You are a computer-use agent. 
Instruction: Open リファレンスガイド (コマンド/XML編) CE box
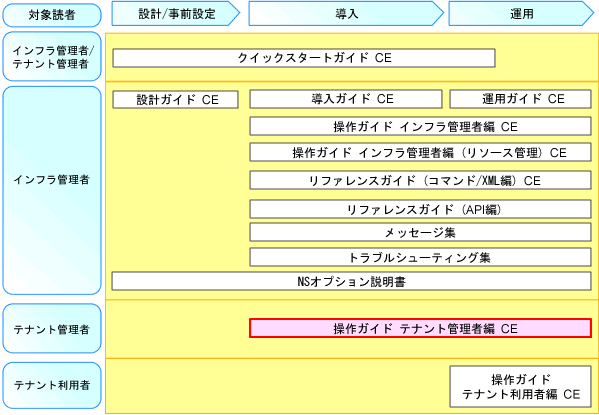[x=421, y=180]
